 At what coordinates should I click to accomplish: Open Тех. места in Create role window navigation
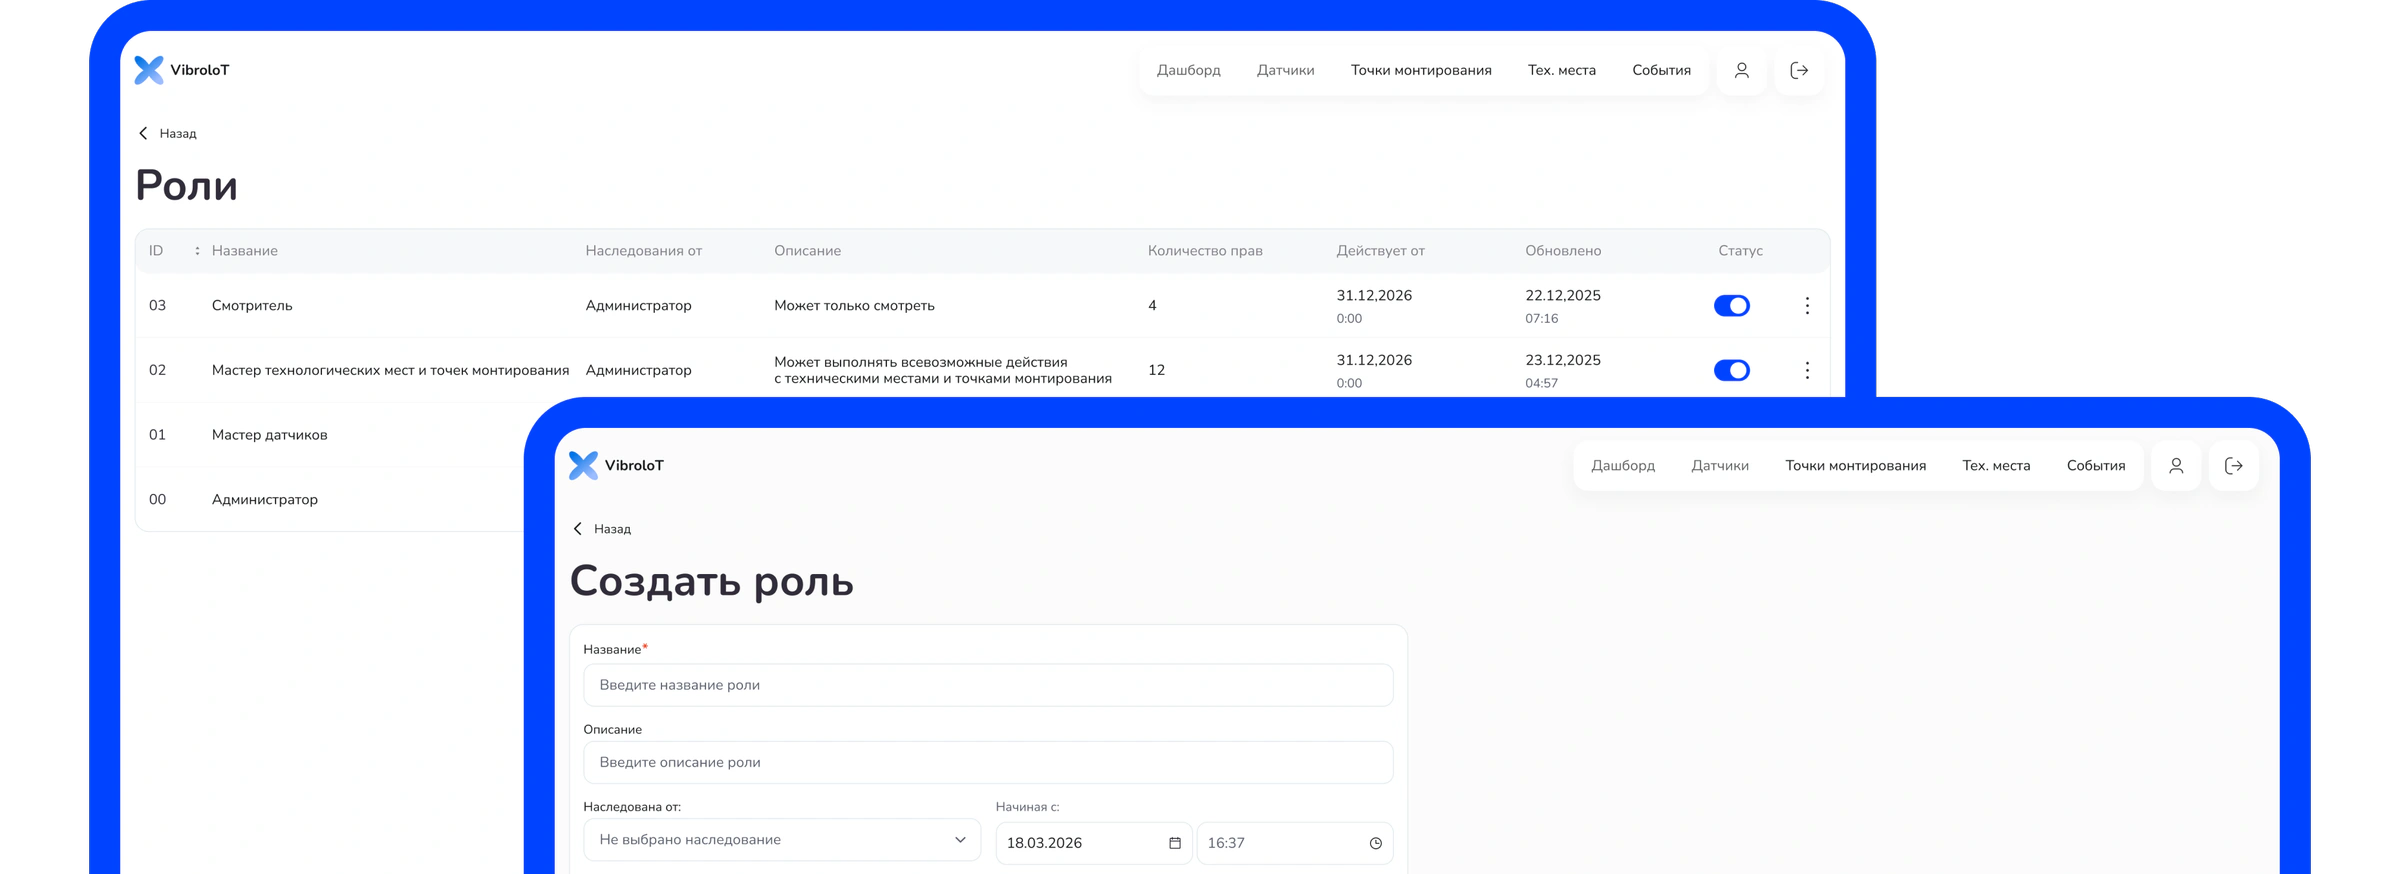coord(1996,465)
